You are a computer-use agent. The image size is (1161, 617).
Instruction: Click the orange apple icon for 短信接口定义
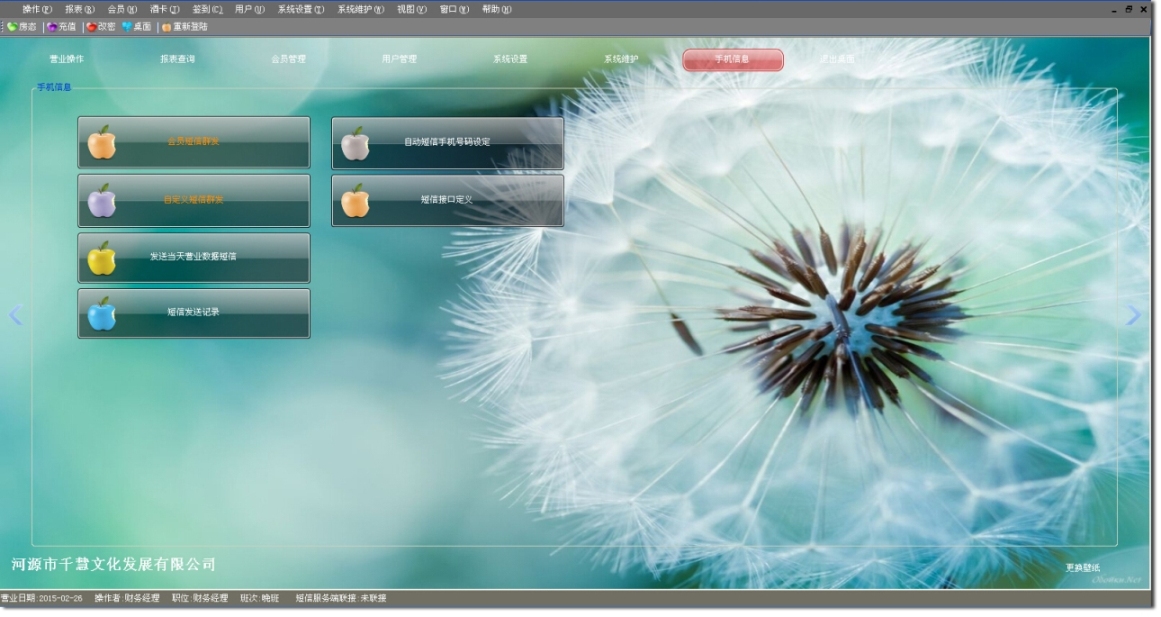(355, 201)
